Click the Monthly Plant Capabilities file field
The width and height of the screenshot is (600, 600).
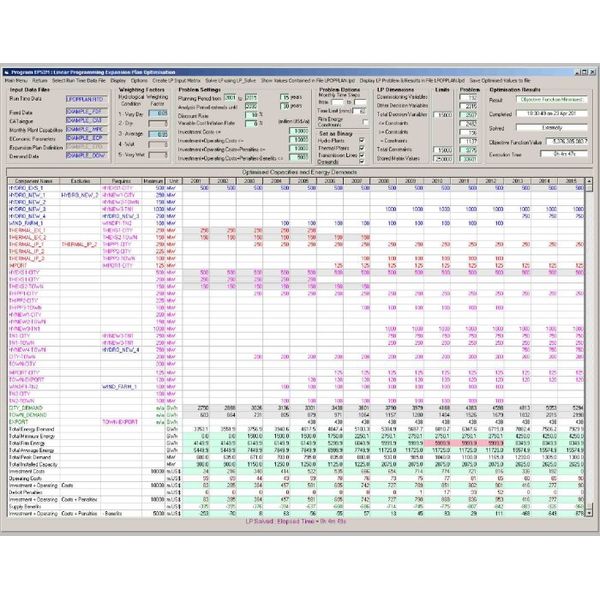87,129
